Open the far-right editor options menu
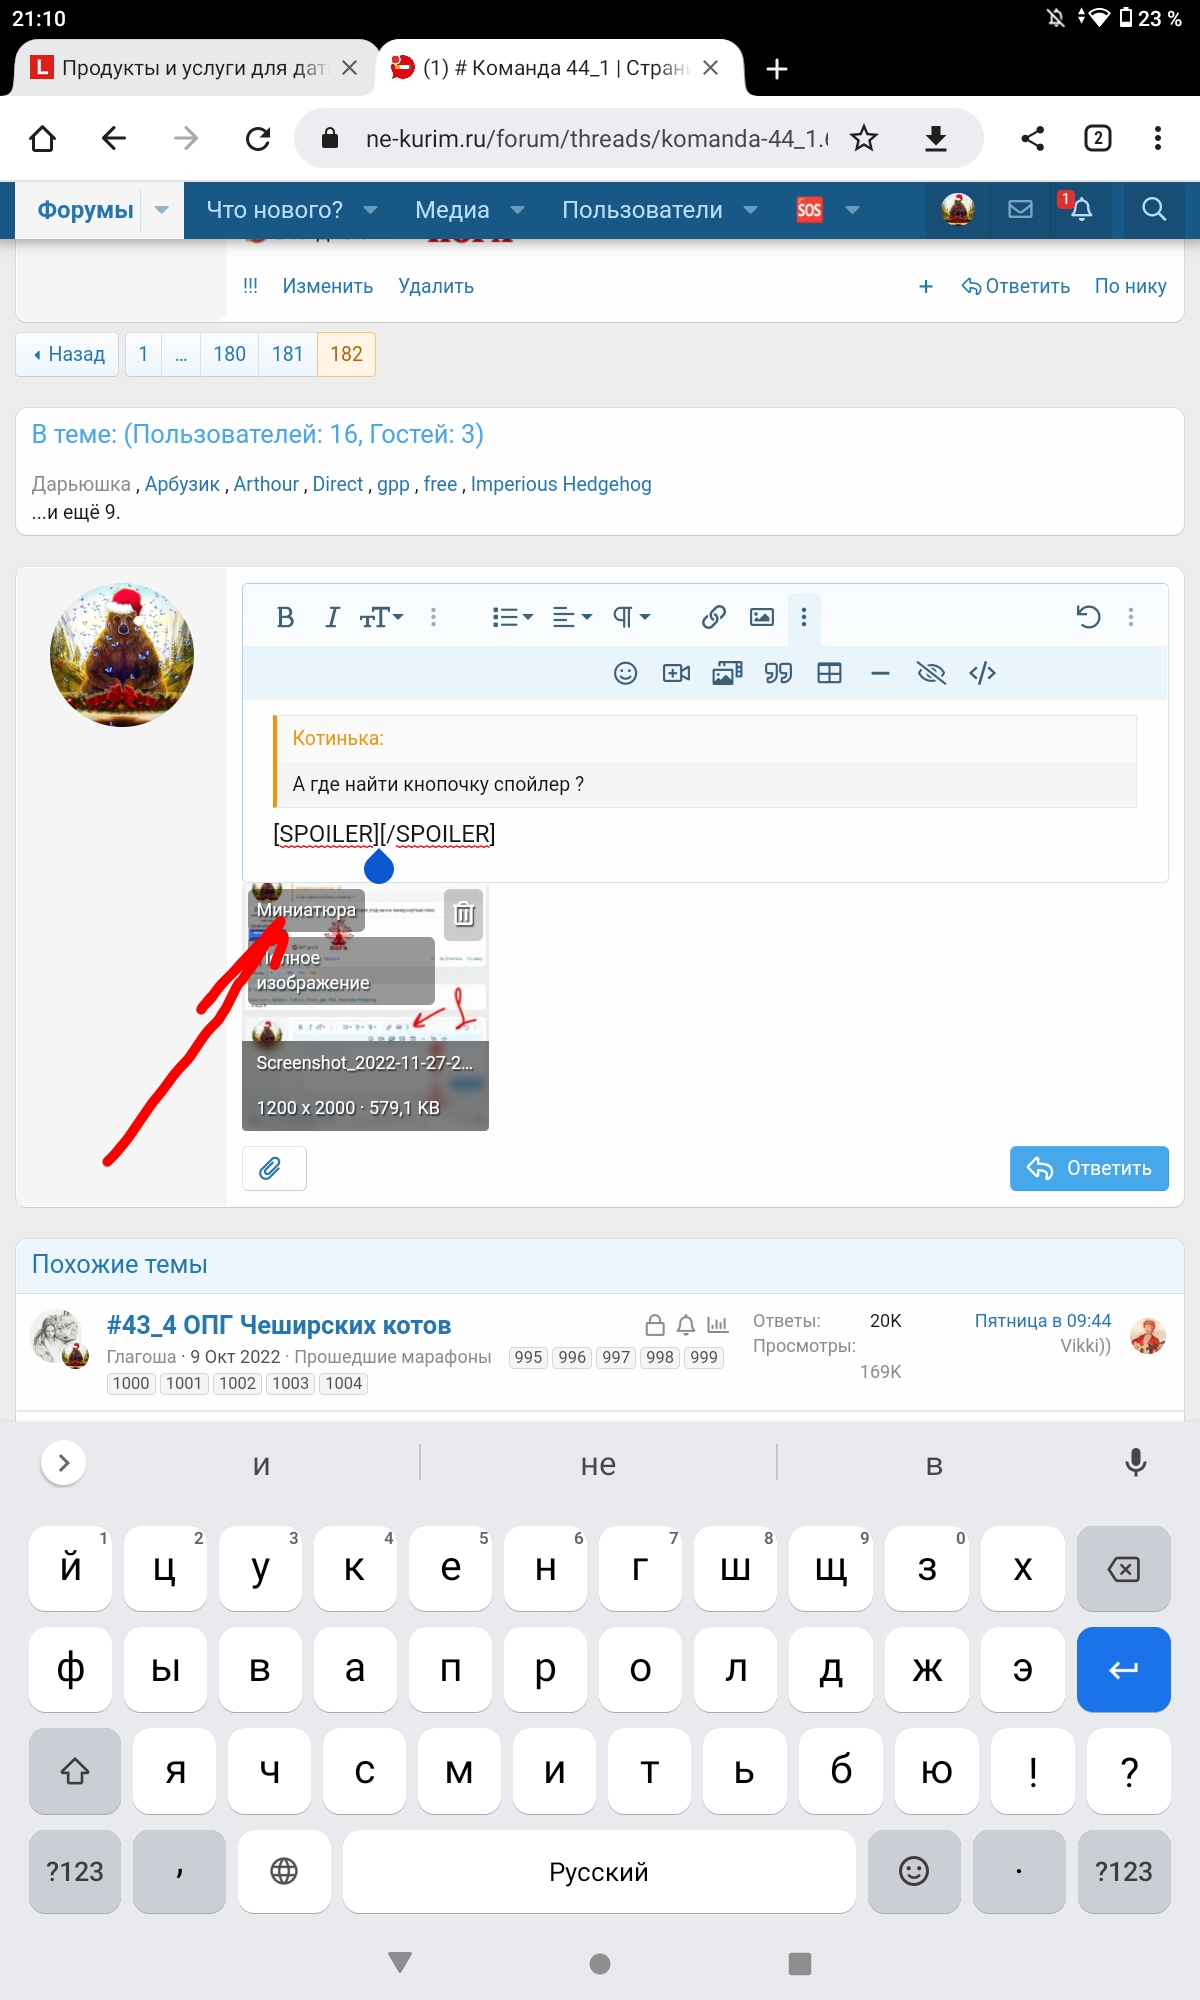Viewport: 1200px width, 2000px height. click(x=1131, y=617)
